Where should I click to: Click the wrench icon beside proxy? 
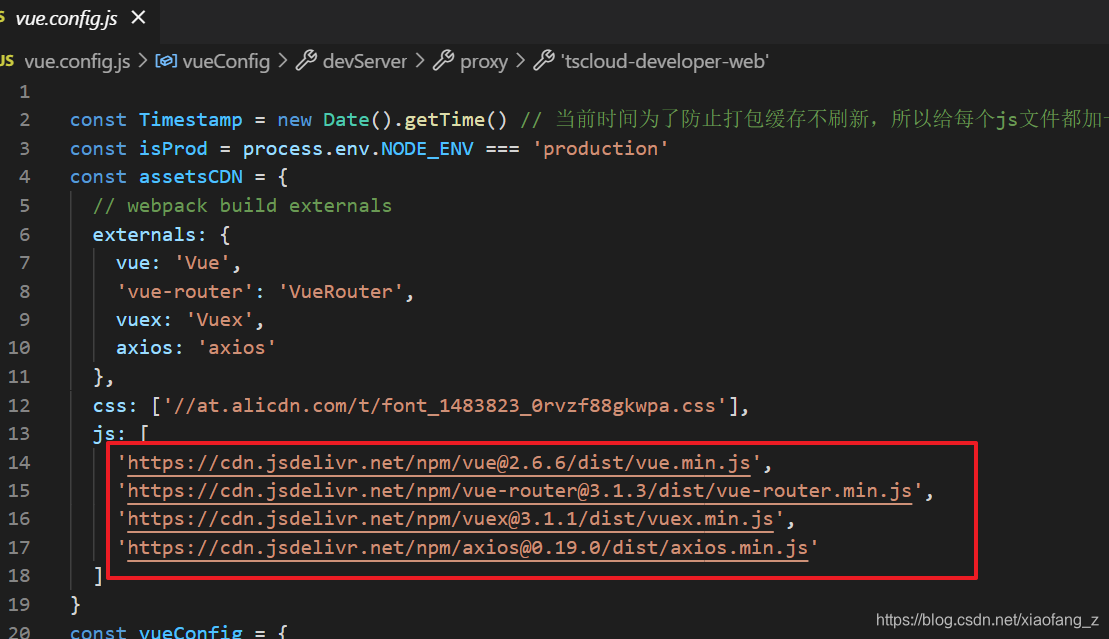(443, 61)
